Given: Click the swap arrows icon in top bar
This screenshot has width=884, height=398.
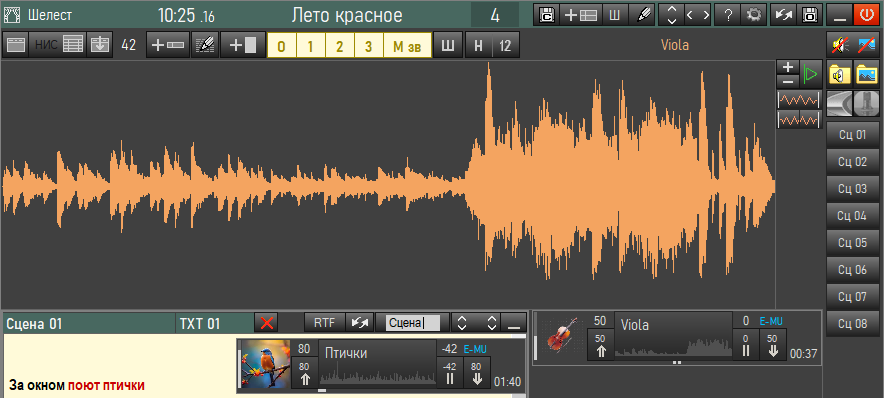Looking at the screenshot, I should coord(784,15).
